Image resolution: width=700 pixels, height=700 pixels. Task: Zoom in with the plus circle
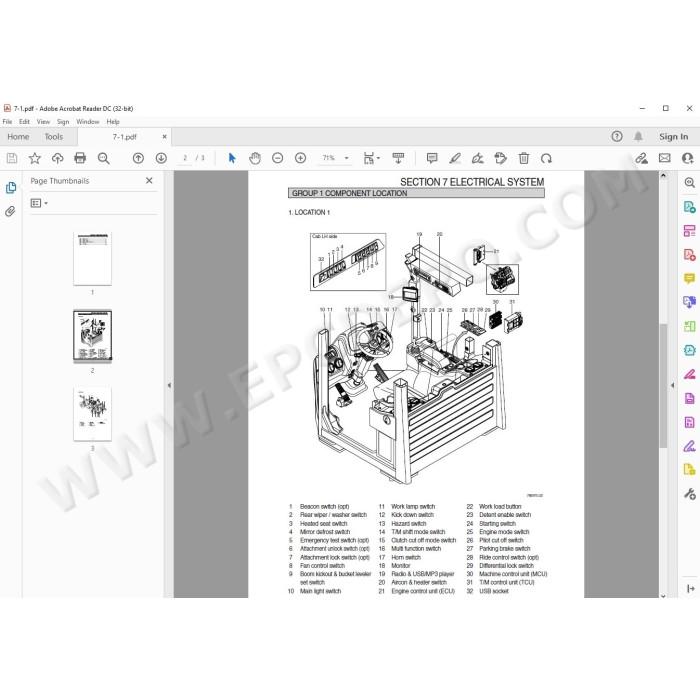click(300, 158)
